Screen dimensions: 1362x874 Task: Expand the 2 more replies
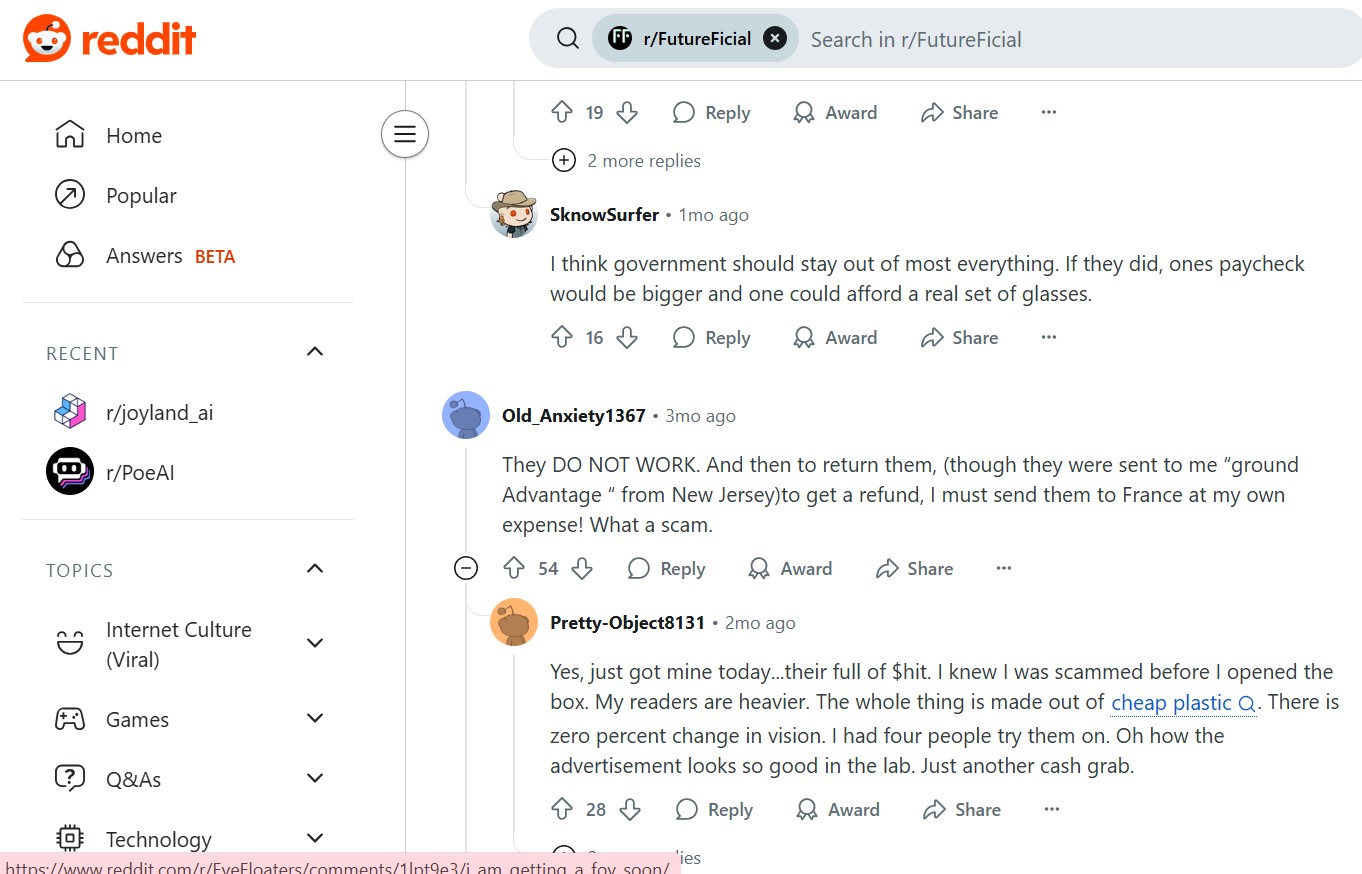point(564,160)
